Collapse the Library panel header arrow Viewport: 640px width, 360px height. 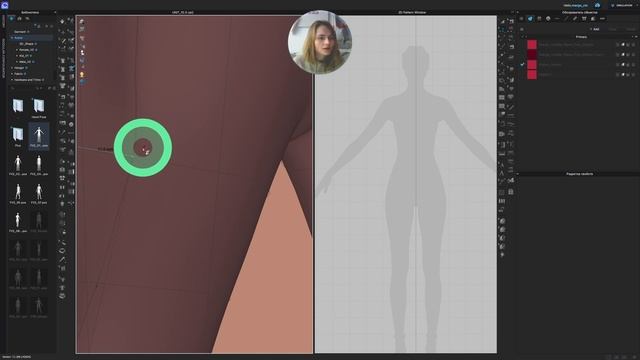coord(55,13)
